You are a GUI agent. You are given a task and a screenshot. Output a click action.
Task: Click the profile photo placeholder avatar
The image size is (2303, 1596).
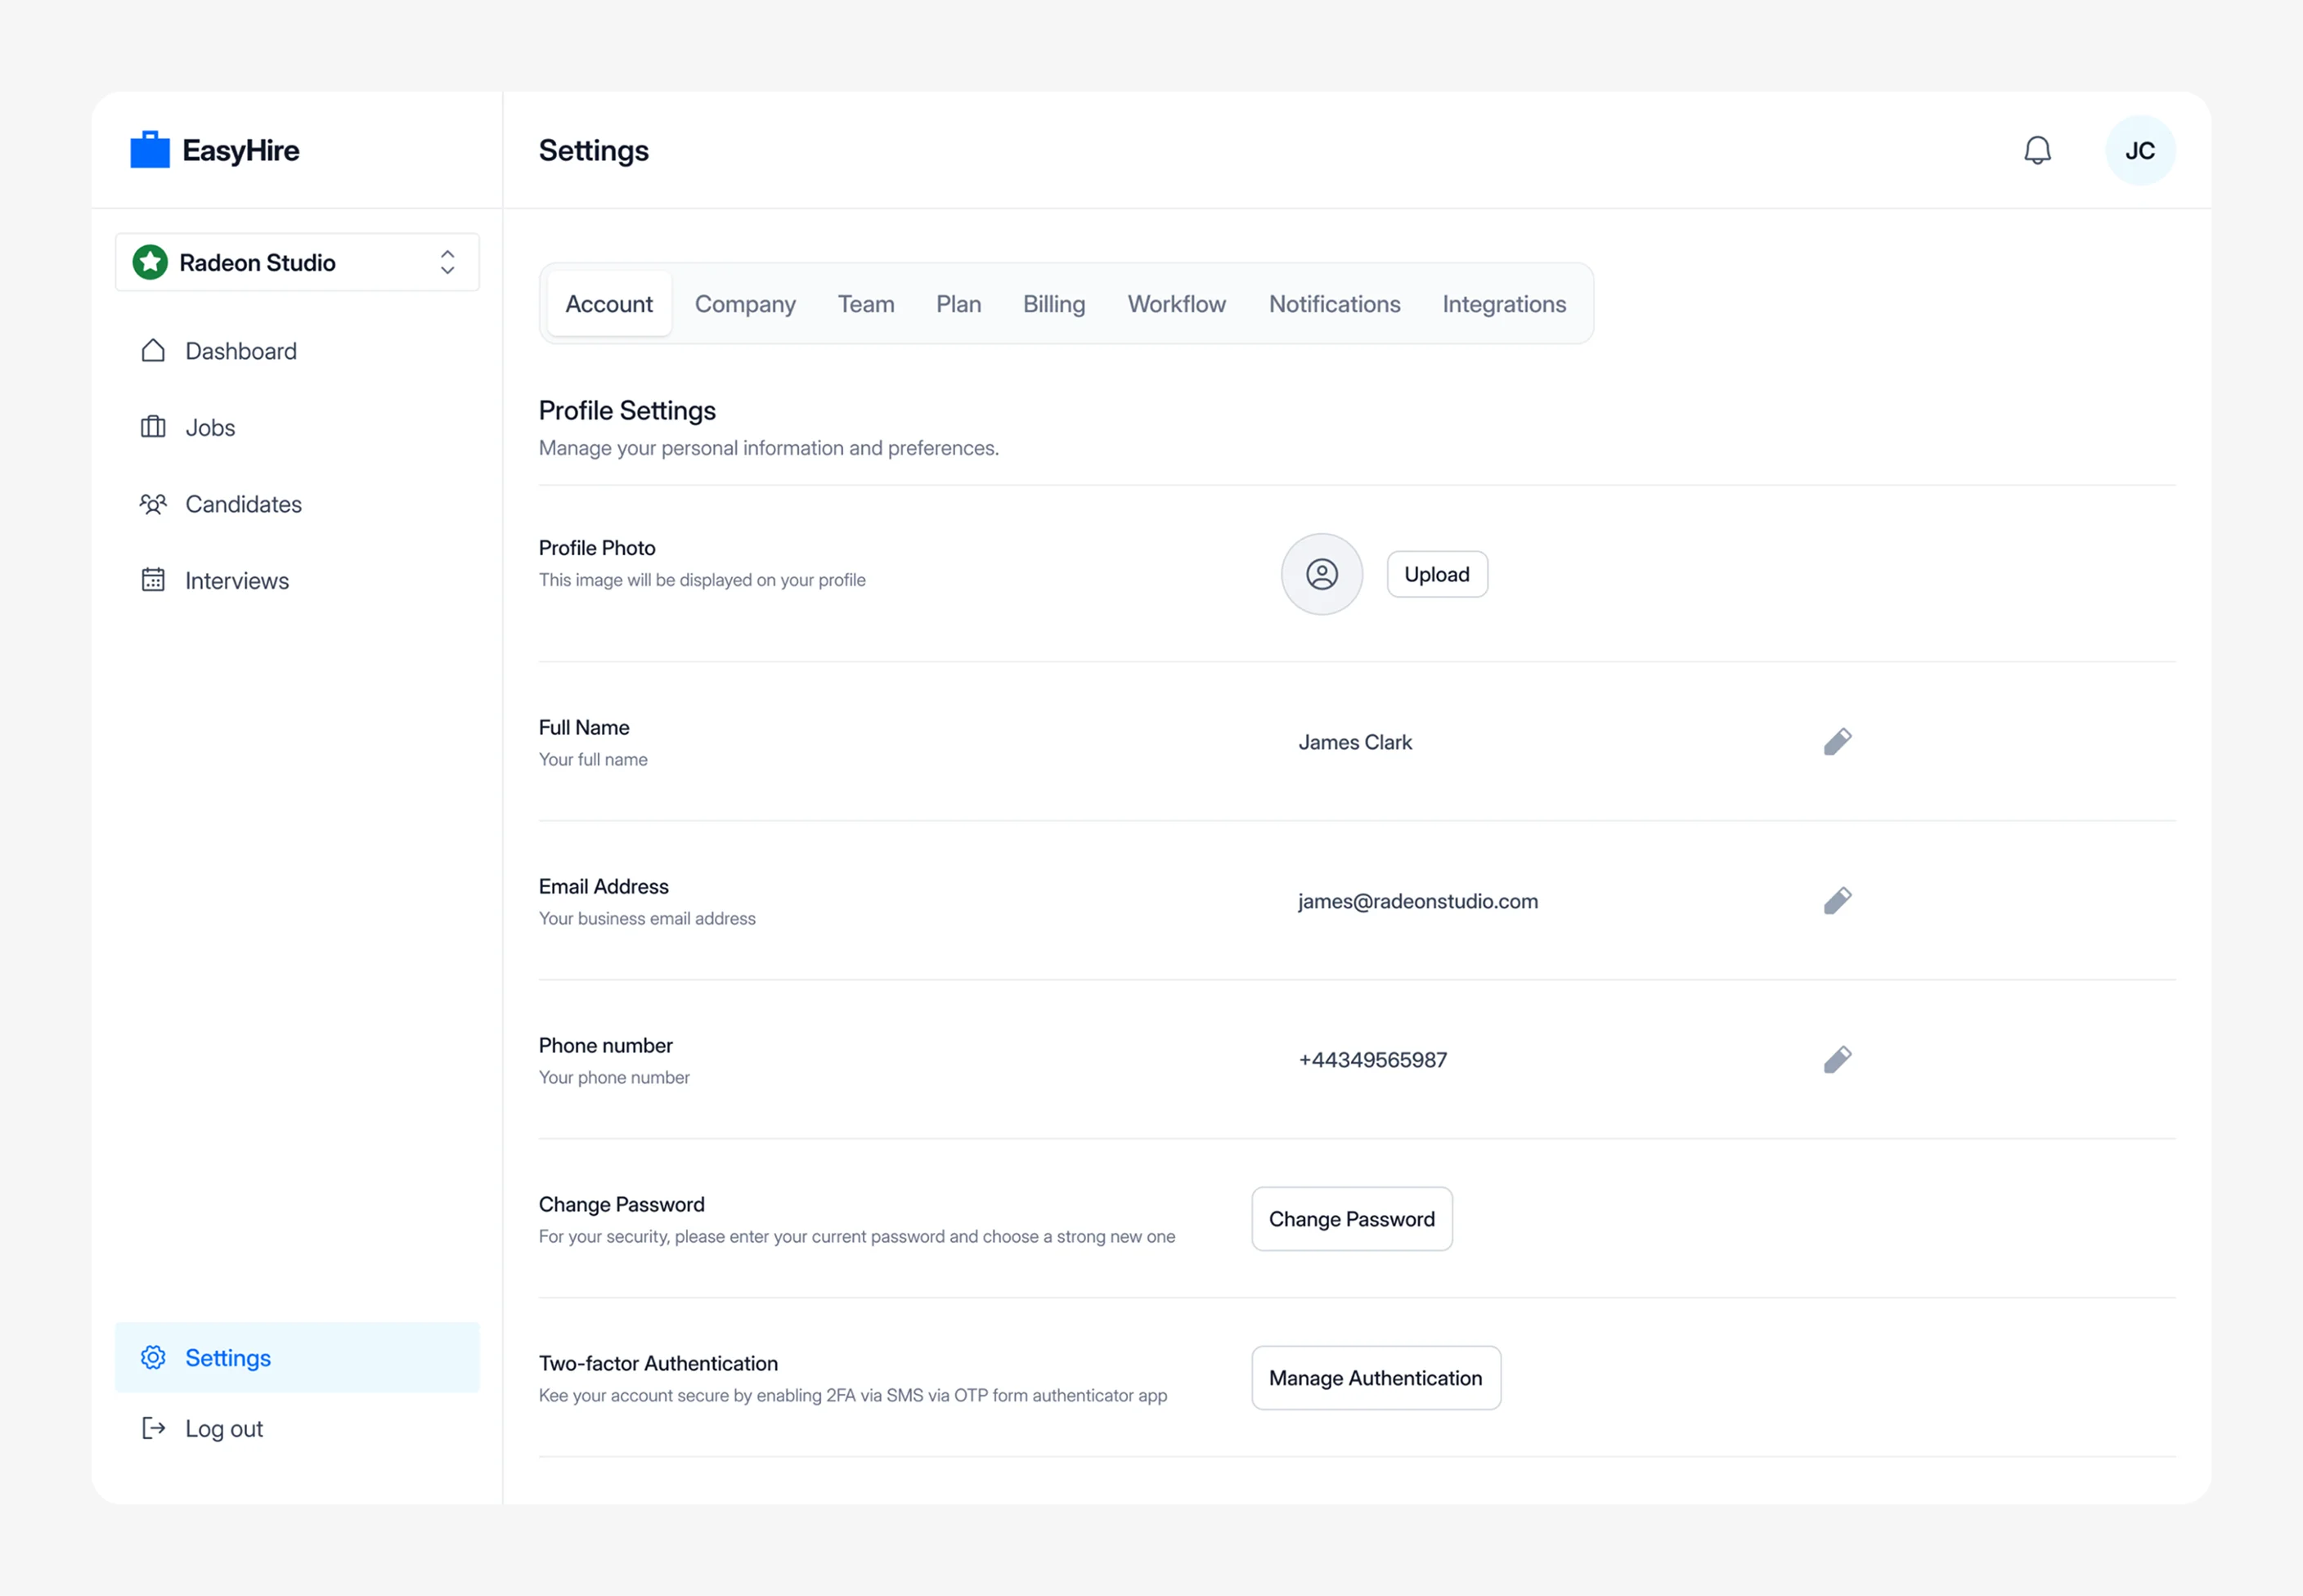click(1322, 574)
